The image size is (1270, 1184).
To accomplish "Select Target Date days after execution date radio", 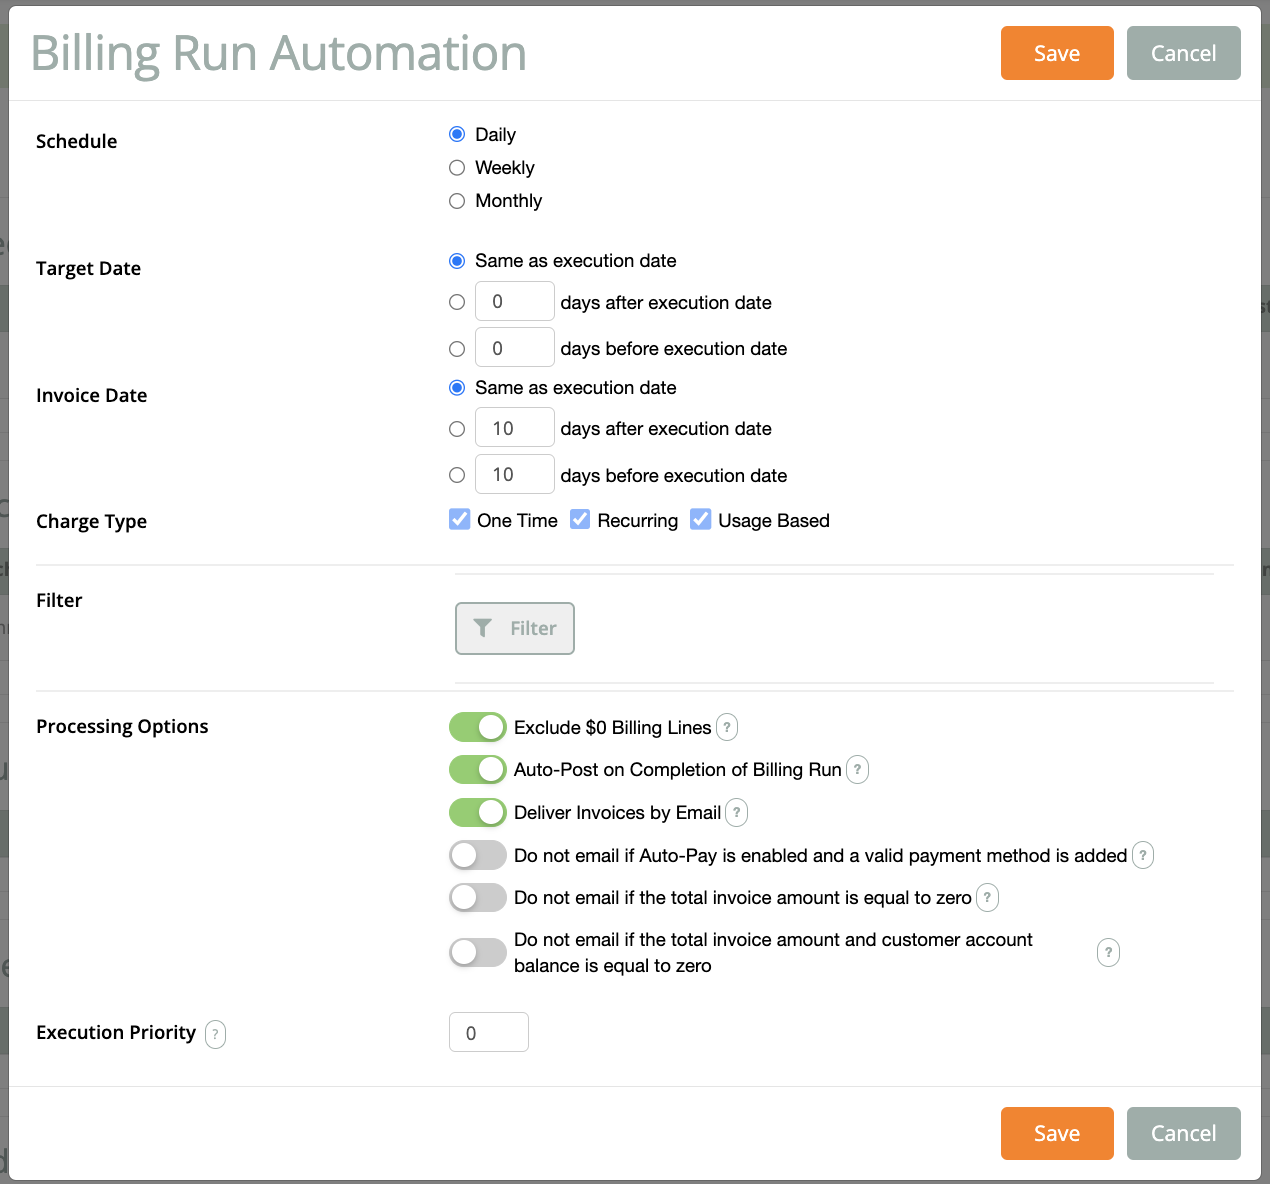I will (457, 302).
